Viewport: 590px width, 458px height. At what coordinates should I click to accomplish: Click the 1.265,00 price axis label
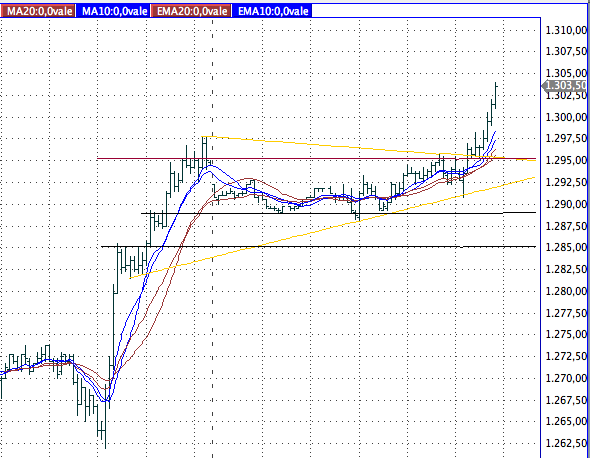click(x=566, y=421)
